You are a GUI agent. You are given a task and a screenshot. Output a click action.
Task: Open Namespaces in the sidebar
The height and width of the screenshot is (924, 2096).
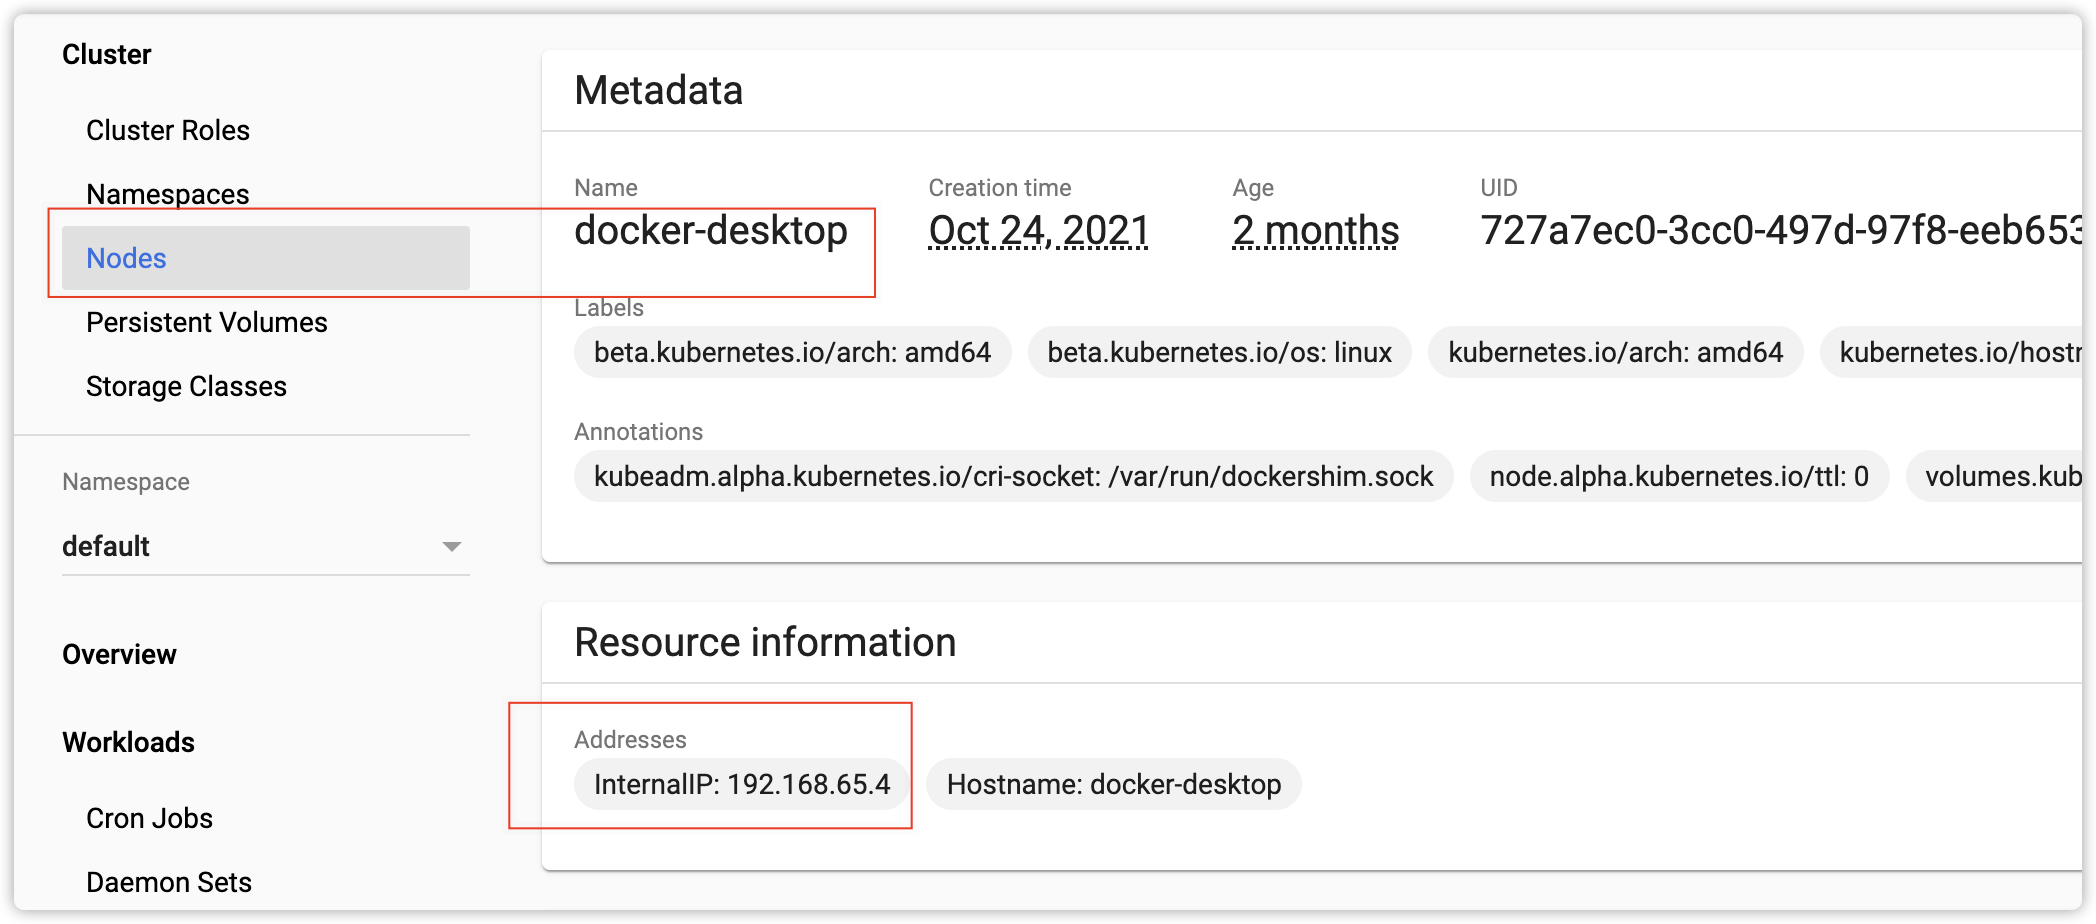(168, 194)
